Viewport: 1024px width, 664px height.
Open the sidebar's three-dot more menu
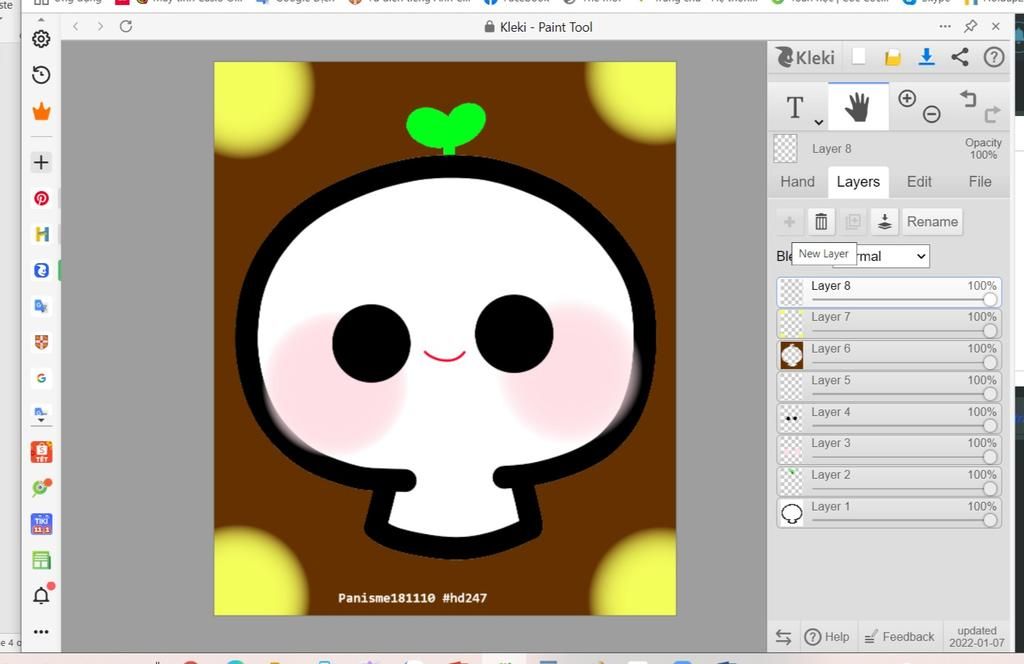point(41,632)
